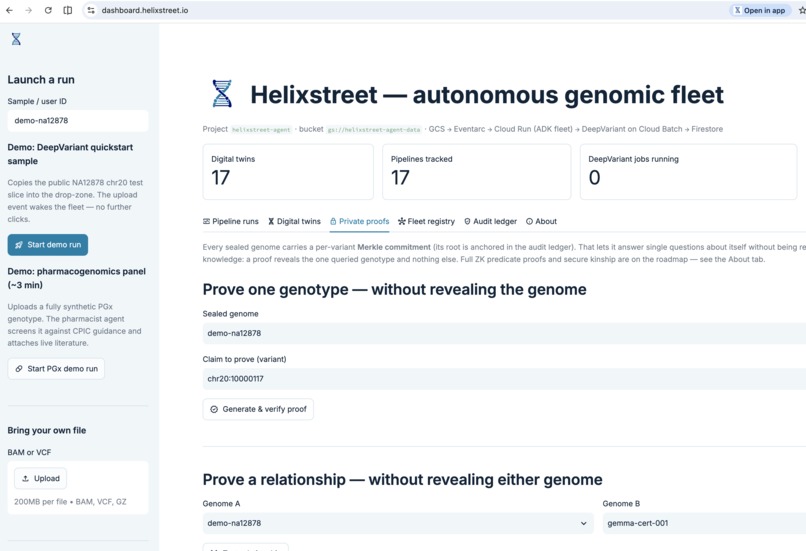
Task: Edit the Sample / user ID field
Action: 78,121
